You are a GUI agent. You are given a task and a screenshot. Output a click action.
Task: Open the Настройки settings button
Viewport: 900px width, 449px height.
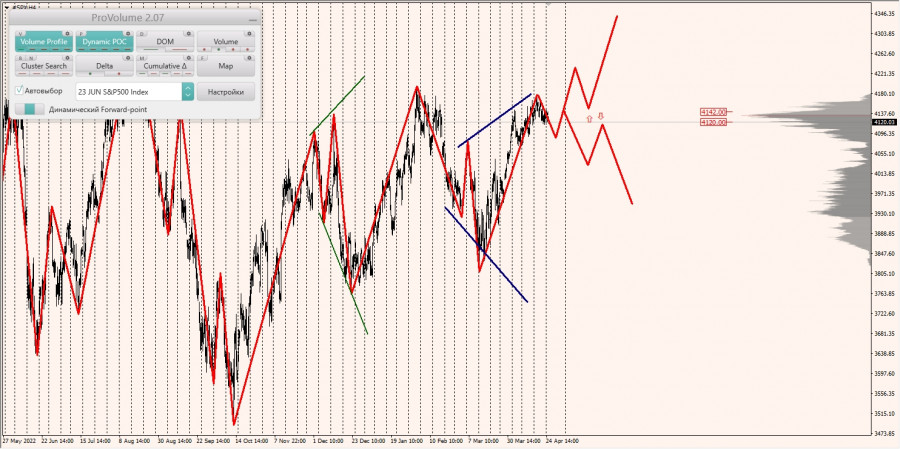(x=226, y=92)
